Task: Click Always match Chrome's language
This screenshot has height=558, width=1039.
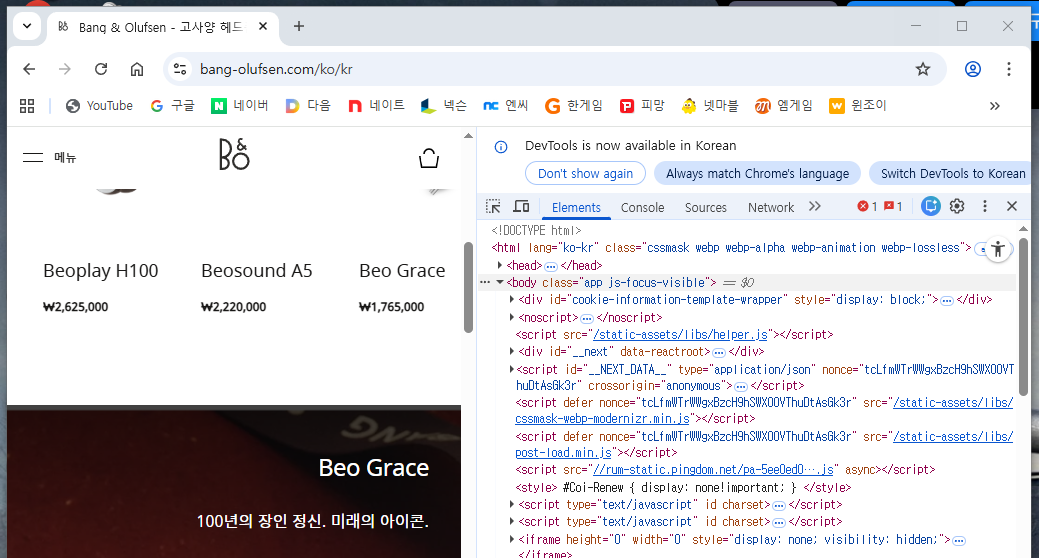Action: pyautogui.click(x=757, y=174)
